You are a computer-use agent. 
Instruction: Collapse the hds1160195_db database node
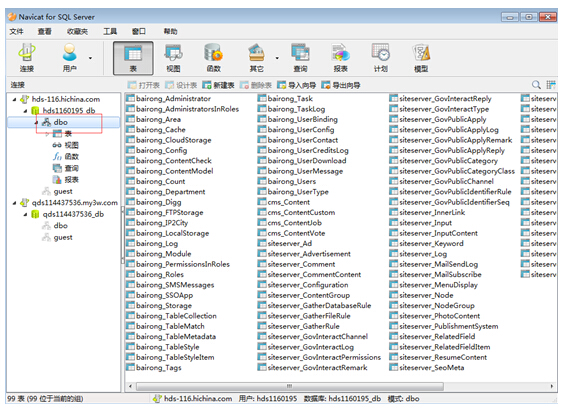(x=25, y=111)
